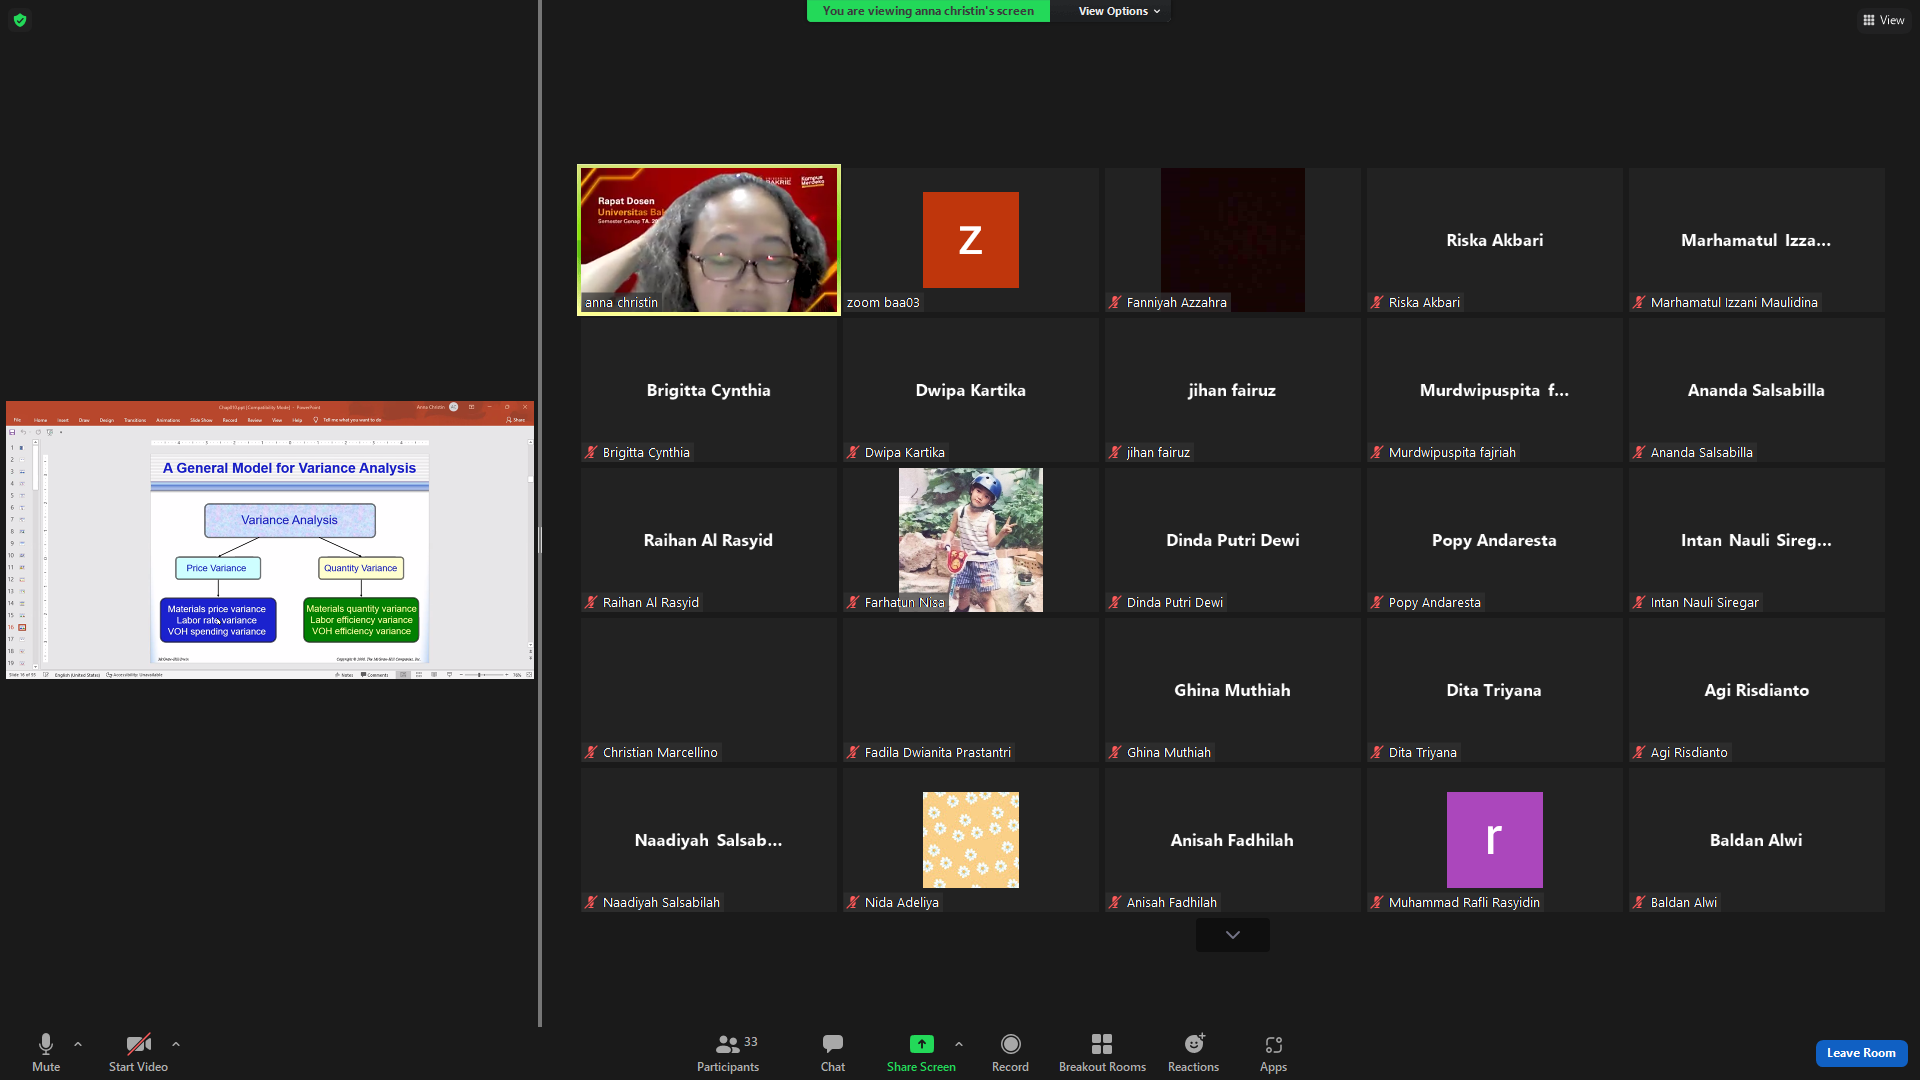Click muted mic icon beside Fanniyah Azzahra

[x=1115, y=302]
